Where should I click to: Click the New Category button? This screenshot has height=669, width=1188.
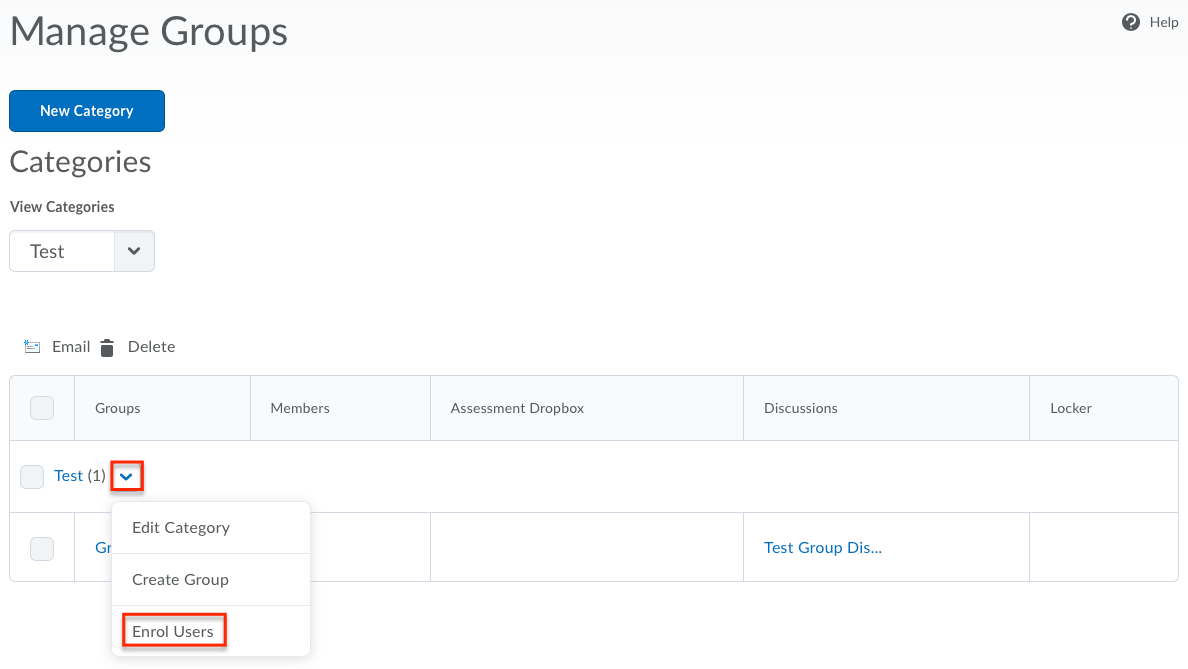pos(87,111)
